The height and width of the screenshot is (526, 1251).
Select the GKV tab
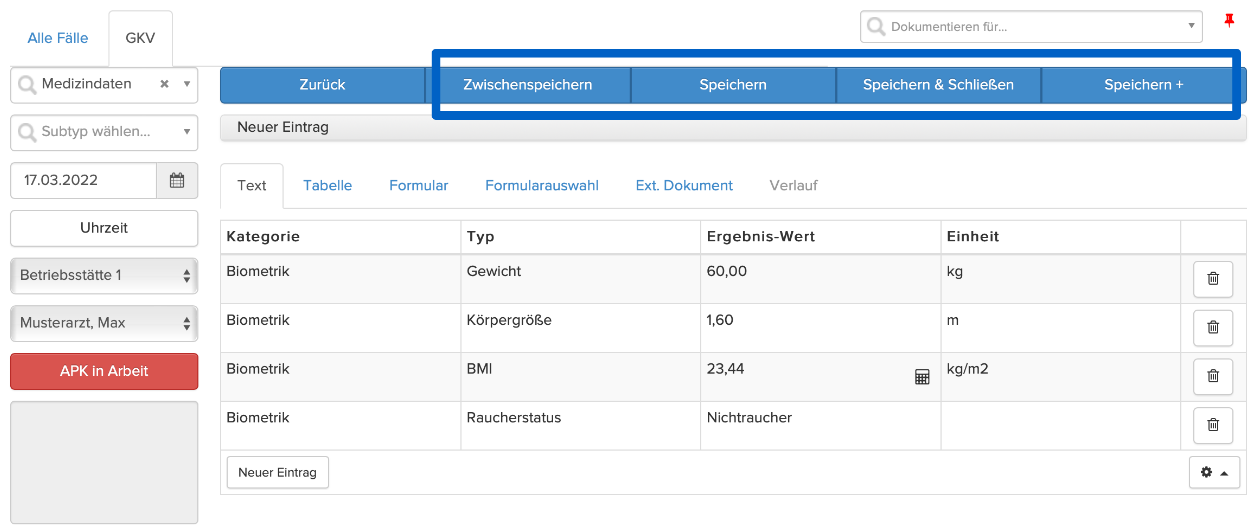pos(140,38)
